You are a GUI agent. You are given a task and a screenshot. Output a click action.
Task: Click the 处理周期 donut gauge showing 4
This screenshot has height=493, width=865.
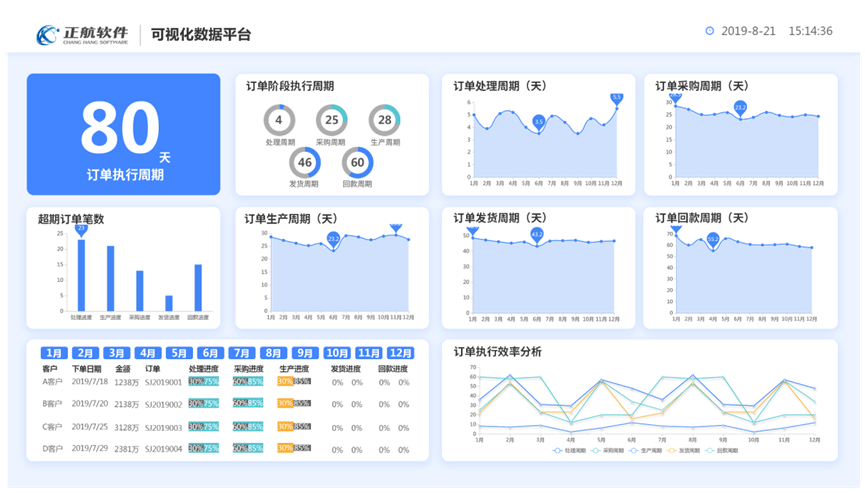pyautogui.click(x=279, y=120)
